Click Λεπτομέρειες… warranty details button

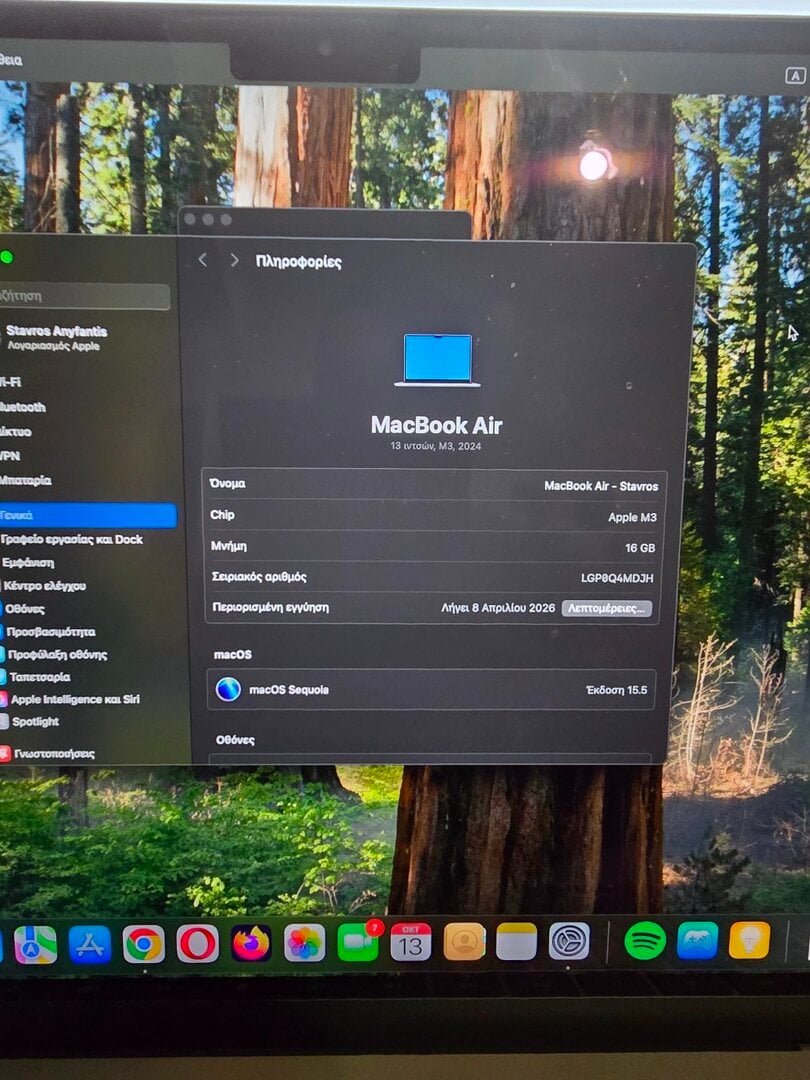pyautogui.click(x=606, y=608)
